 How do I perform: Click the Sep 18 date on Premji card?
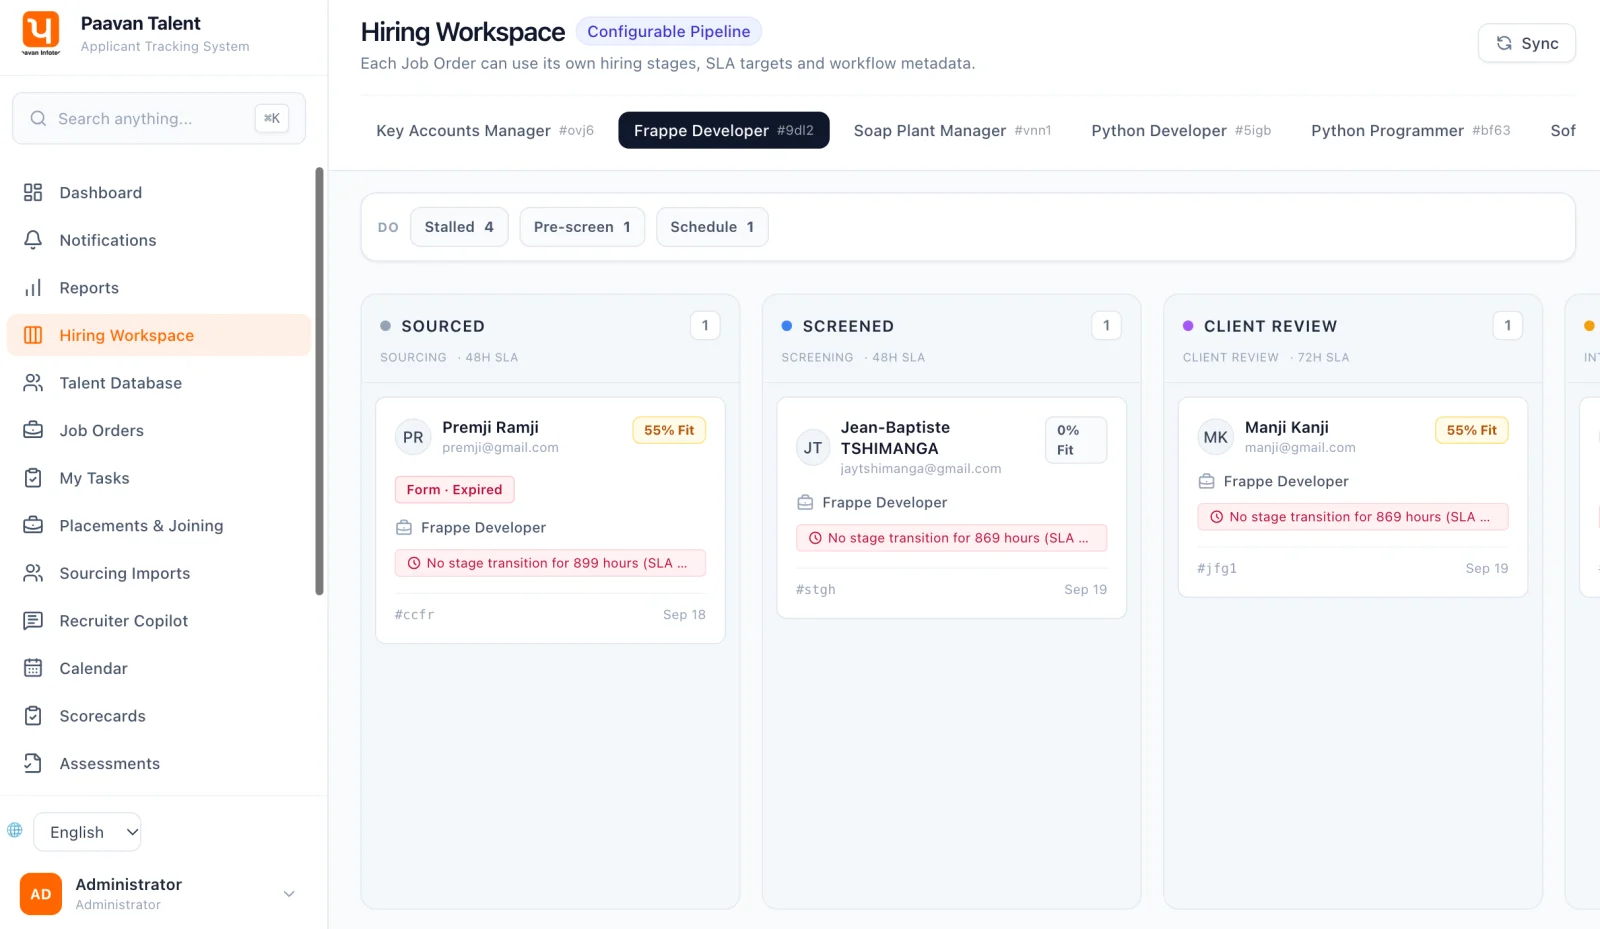pos(684,614)
